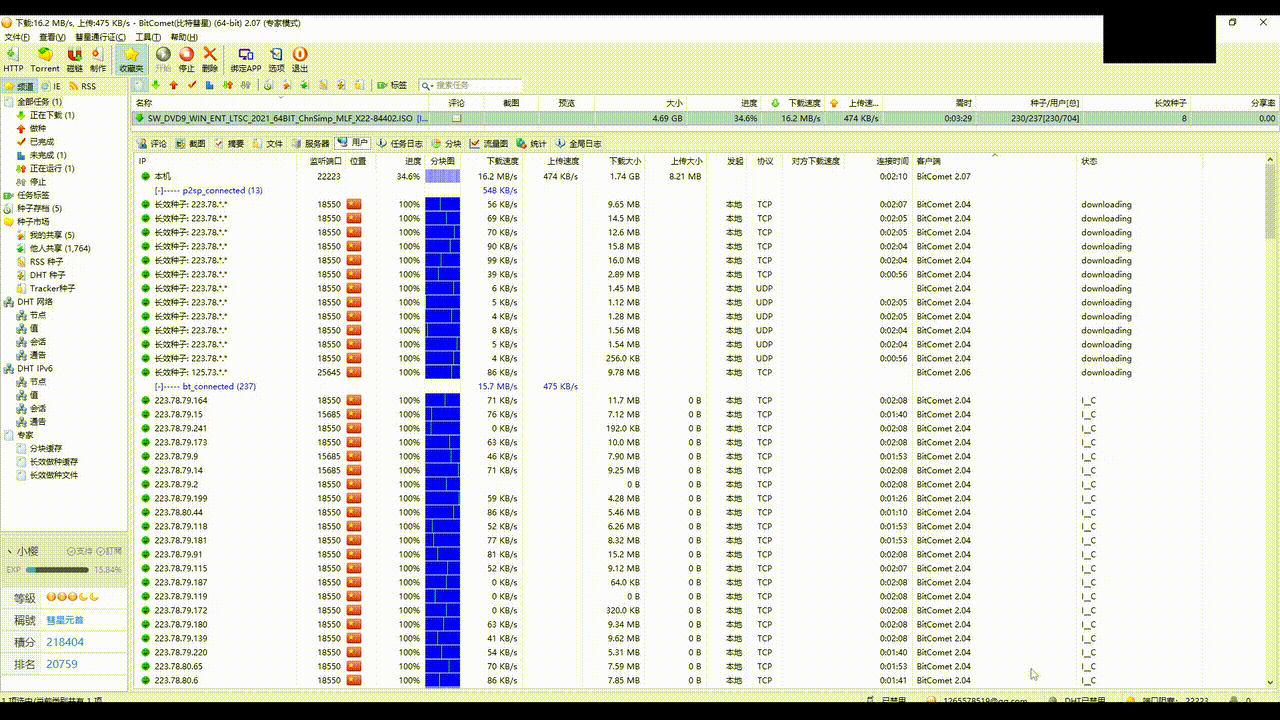Click the 标签 tag button in filter bar

392,86
